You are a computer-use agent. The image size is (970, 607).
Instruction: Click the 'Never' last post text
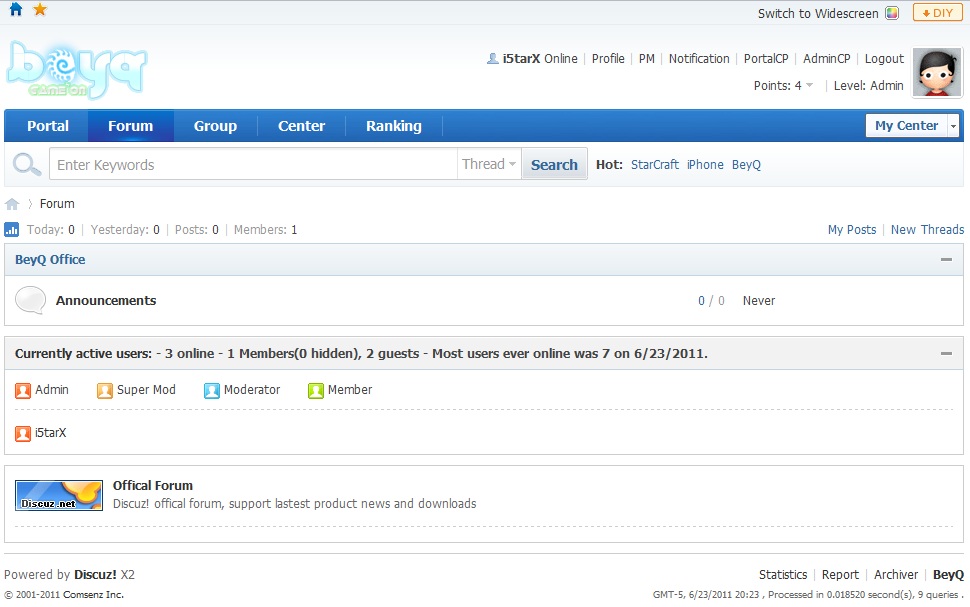point(759,301)
